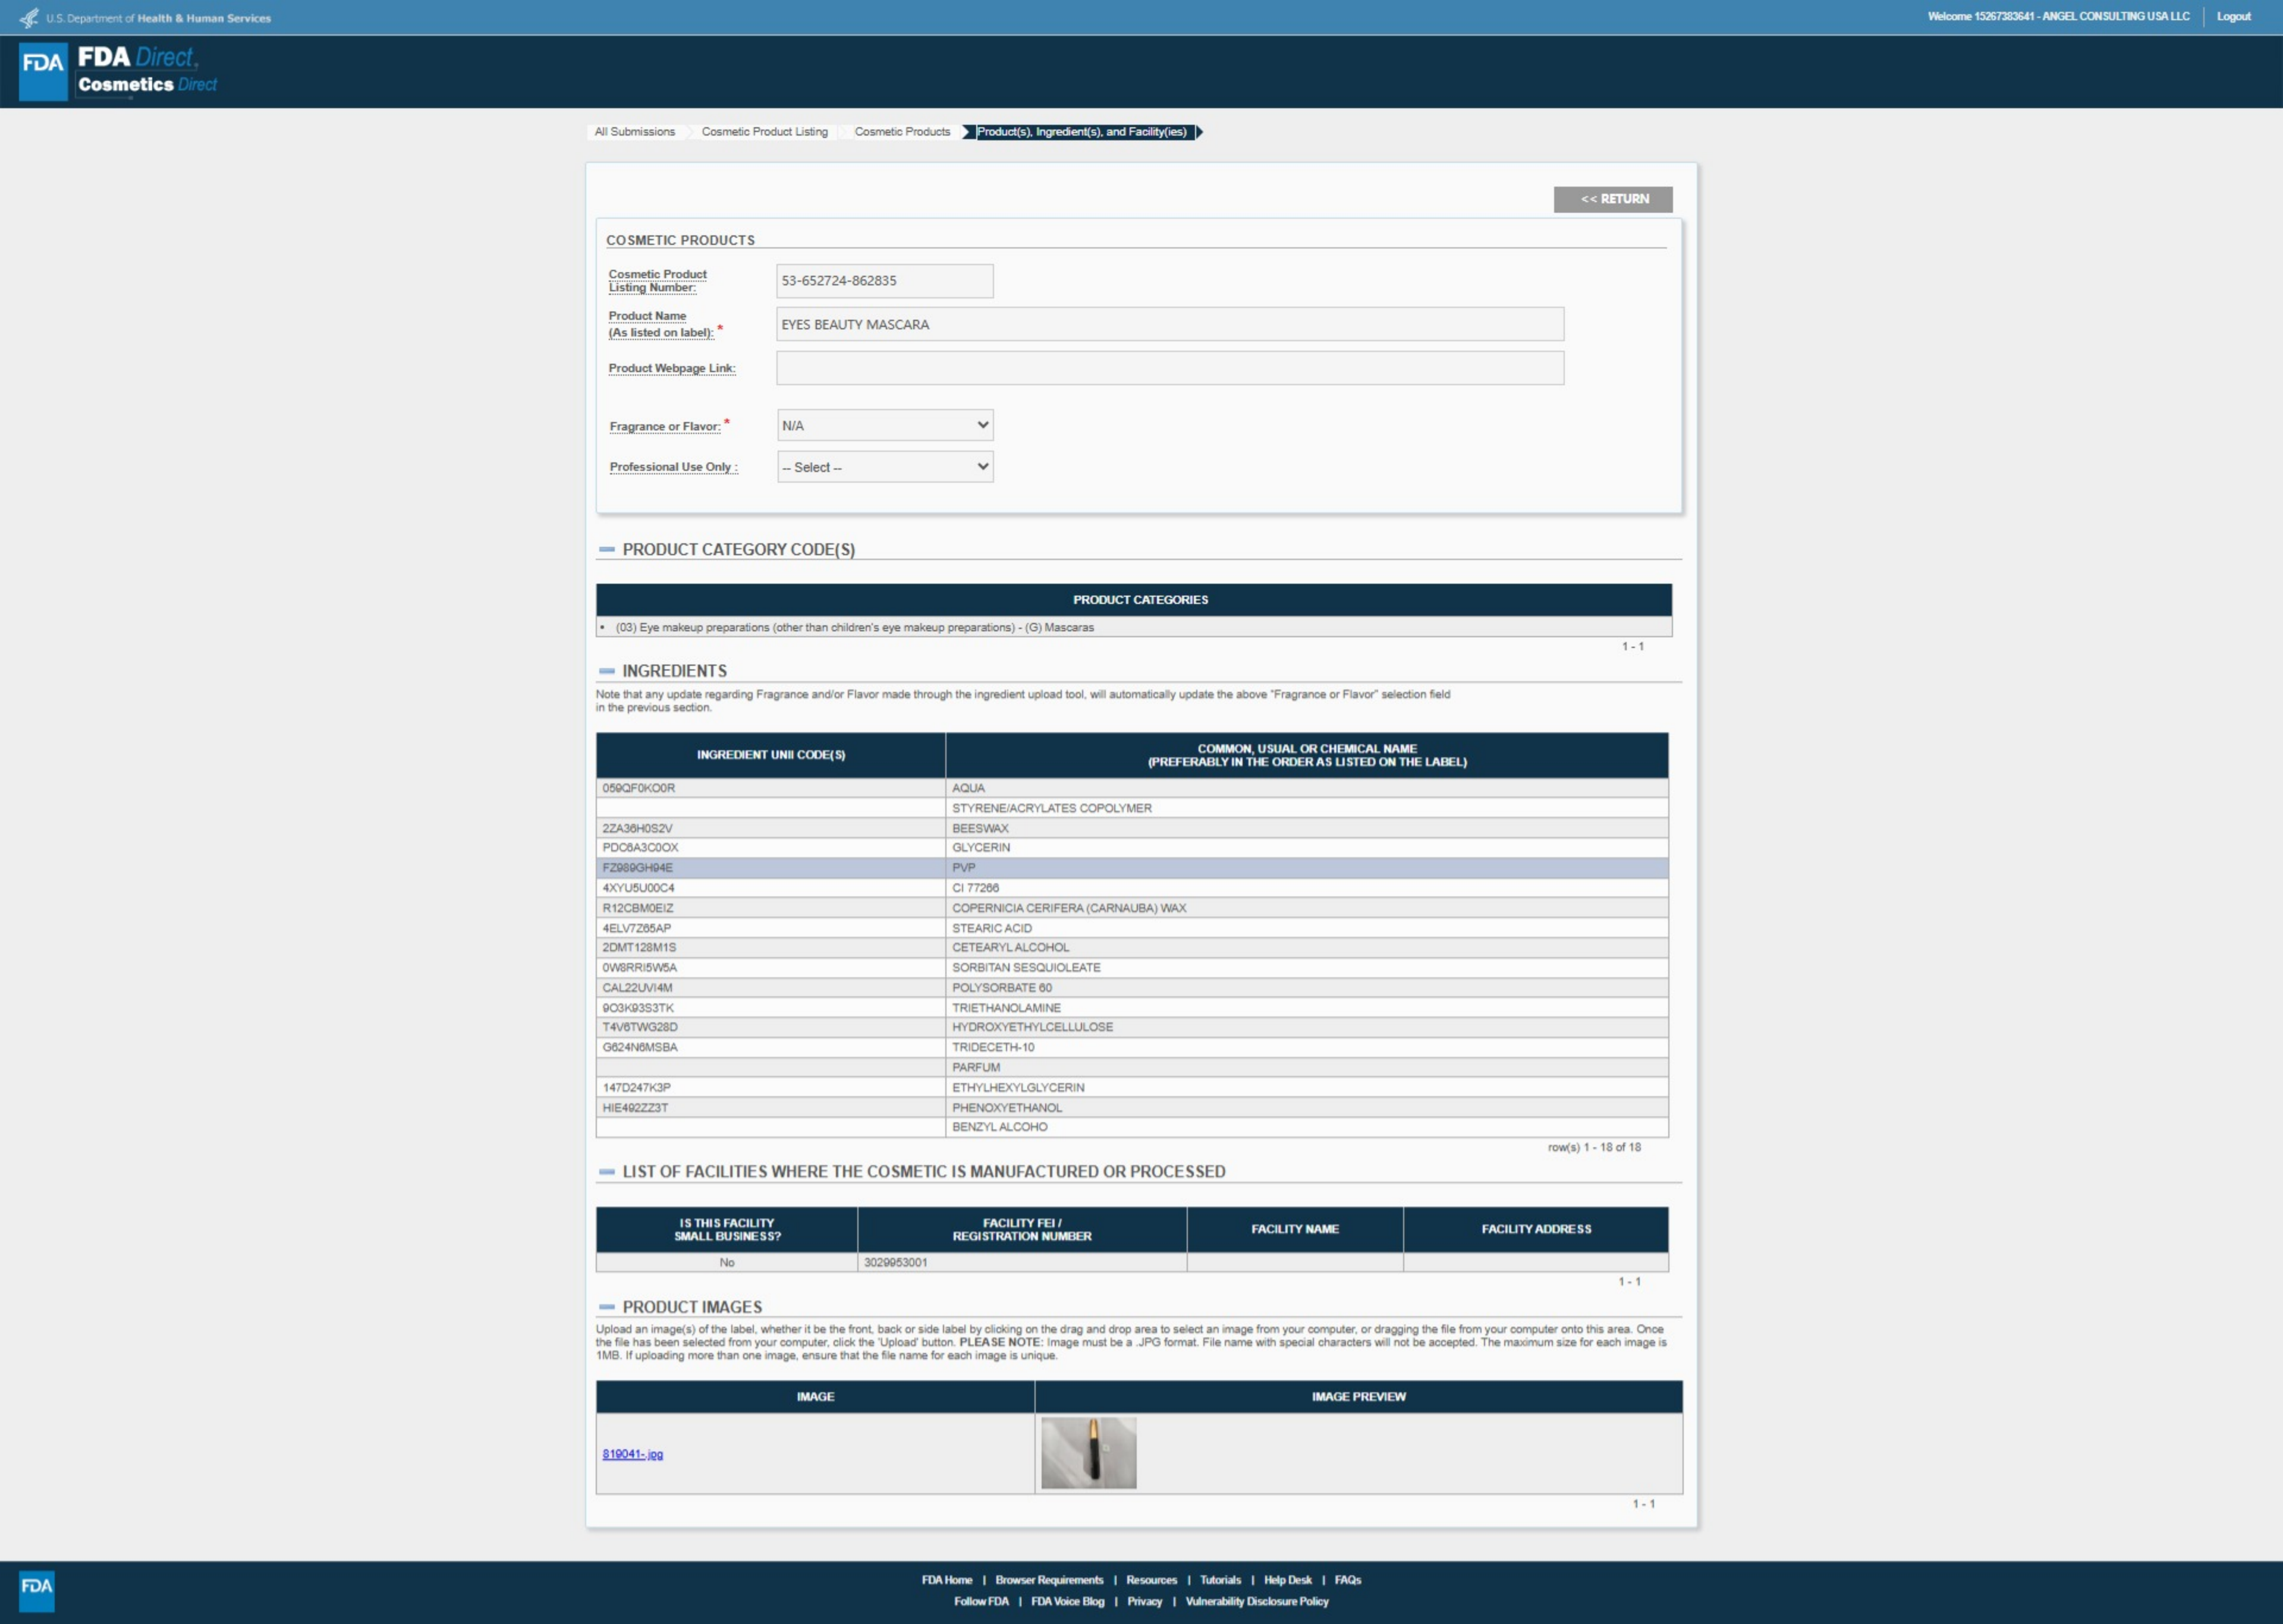Navigate to Cosmetic Products breadcrumb
Screen dimensions: 2283x1624
pyautogui.click(x=902, y=132)
